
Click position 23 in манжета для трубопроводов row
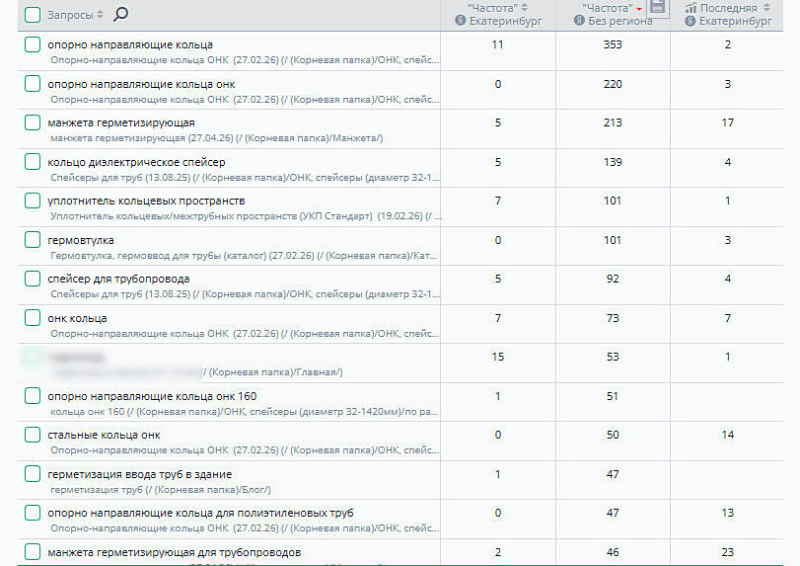pyautogui.click(x=728, y=552)
